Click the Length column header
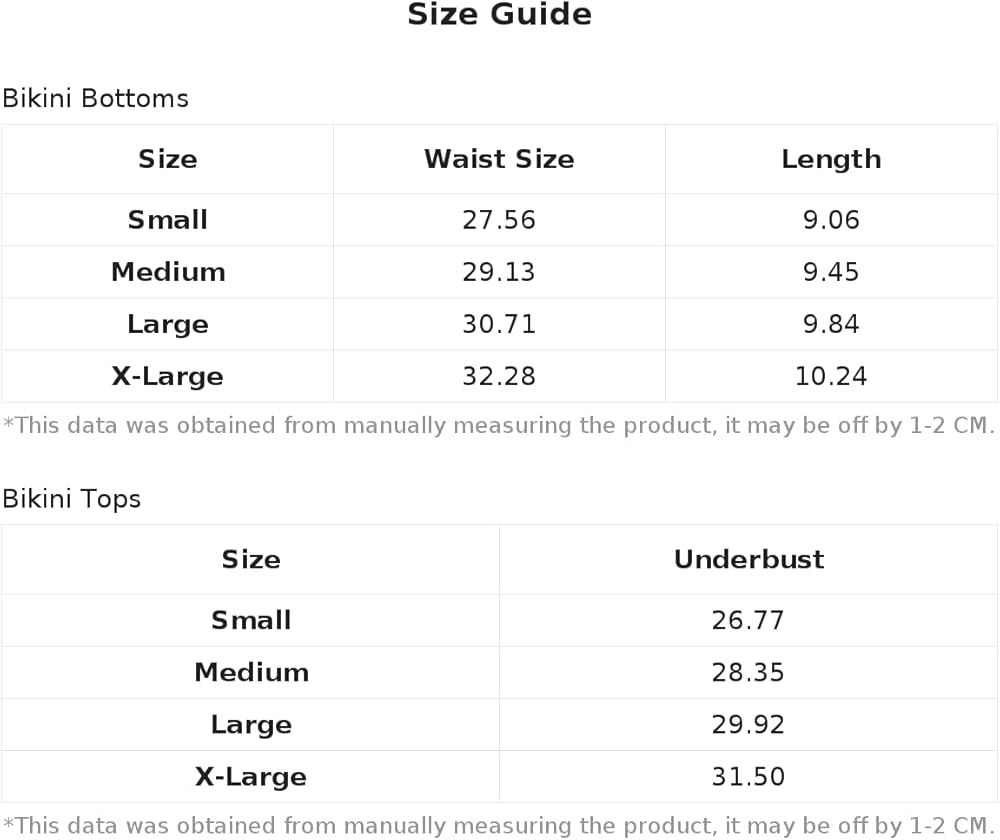This screenshot has width=1000, height=840. click(x=831, y=159)
